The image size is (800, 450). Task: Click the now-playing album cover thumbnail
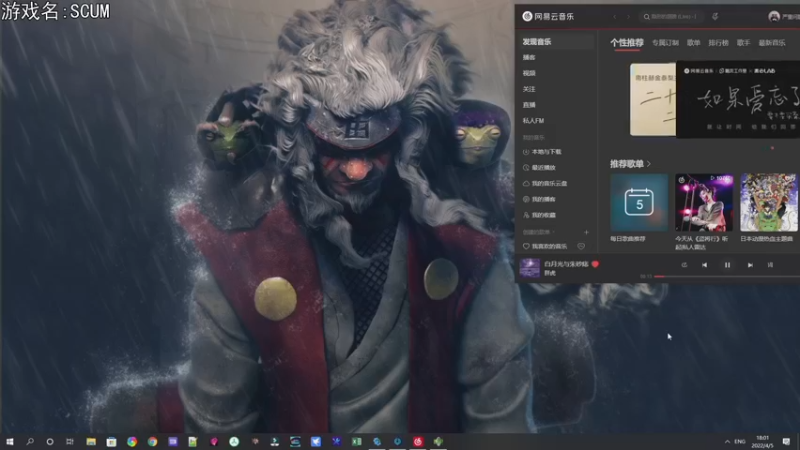click(x=530, y=267)
